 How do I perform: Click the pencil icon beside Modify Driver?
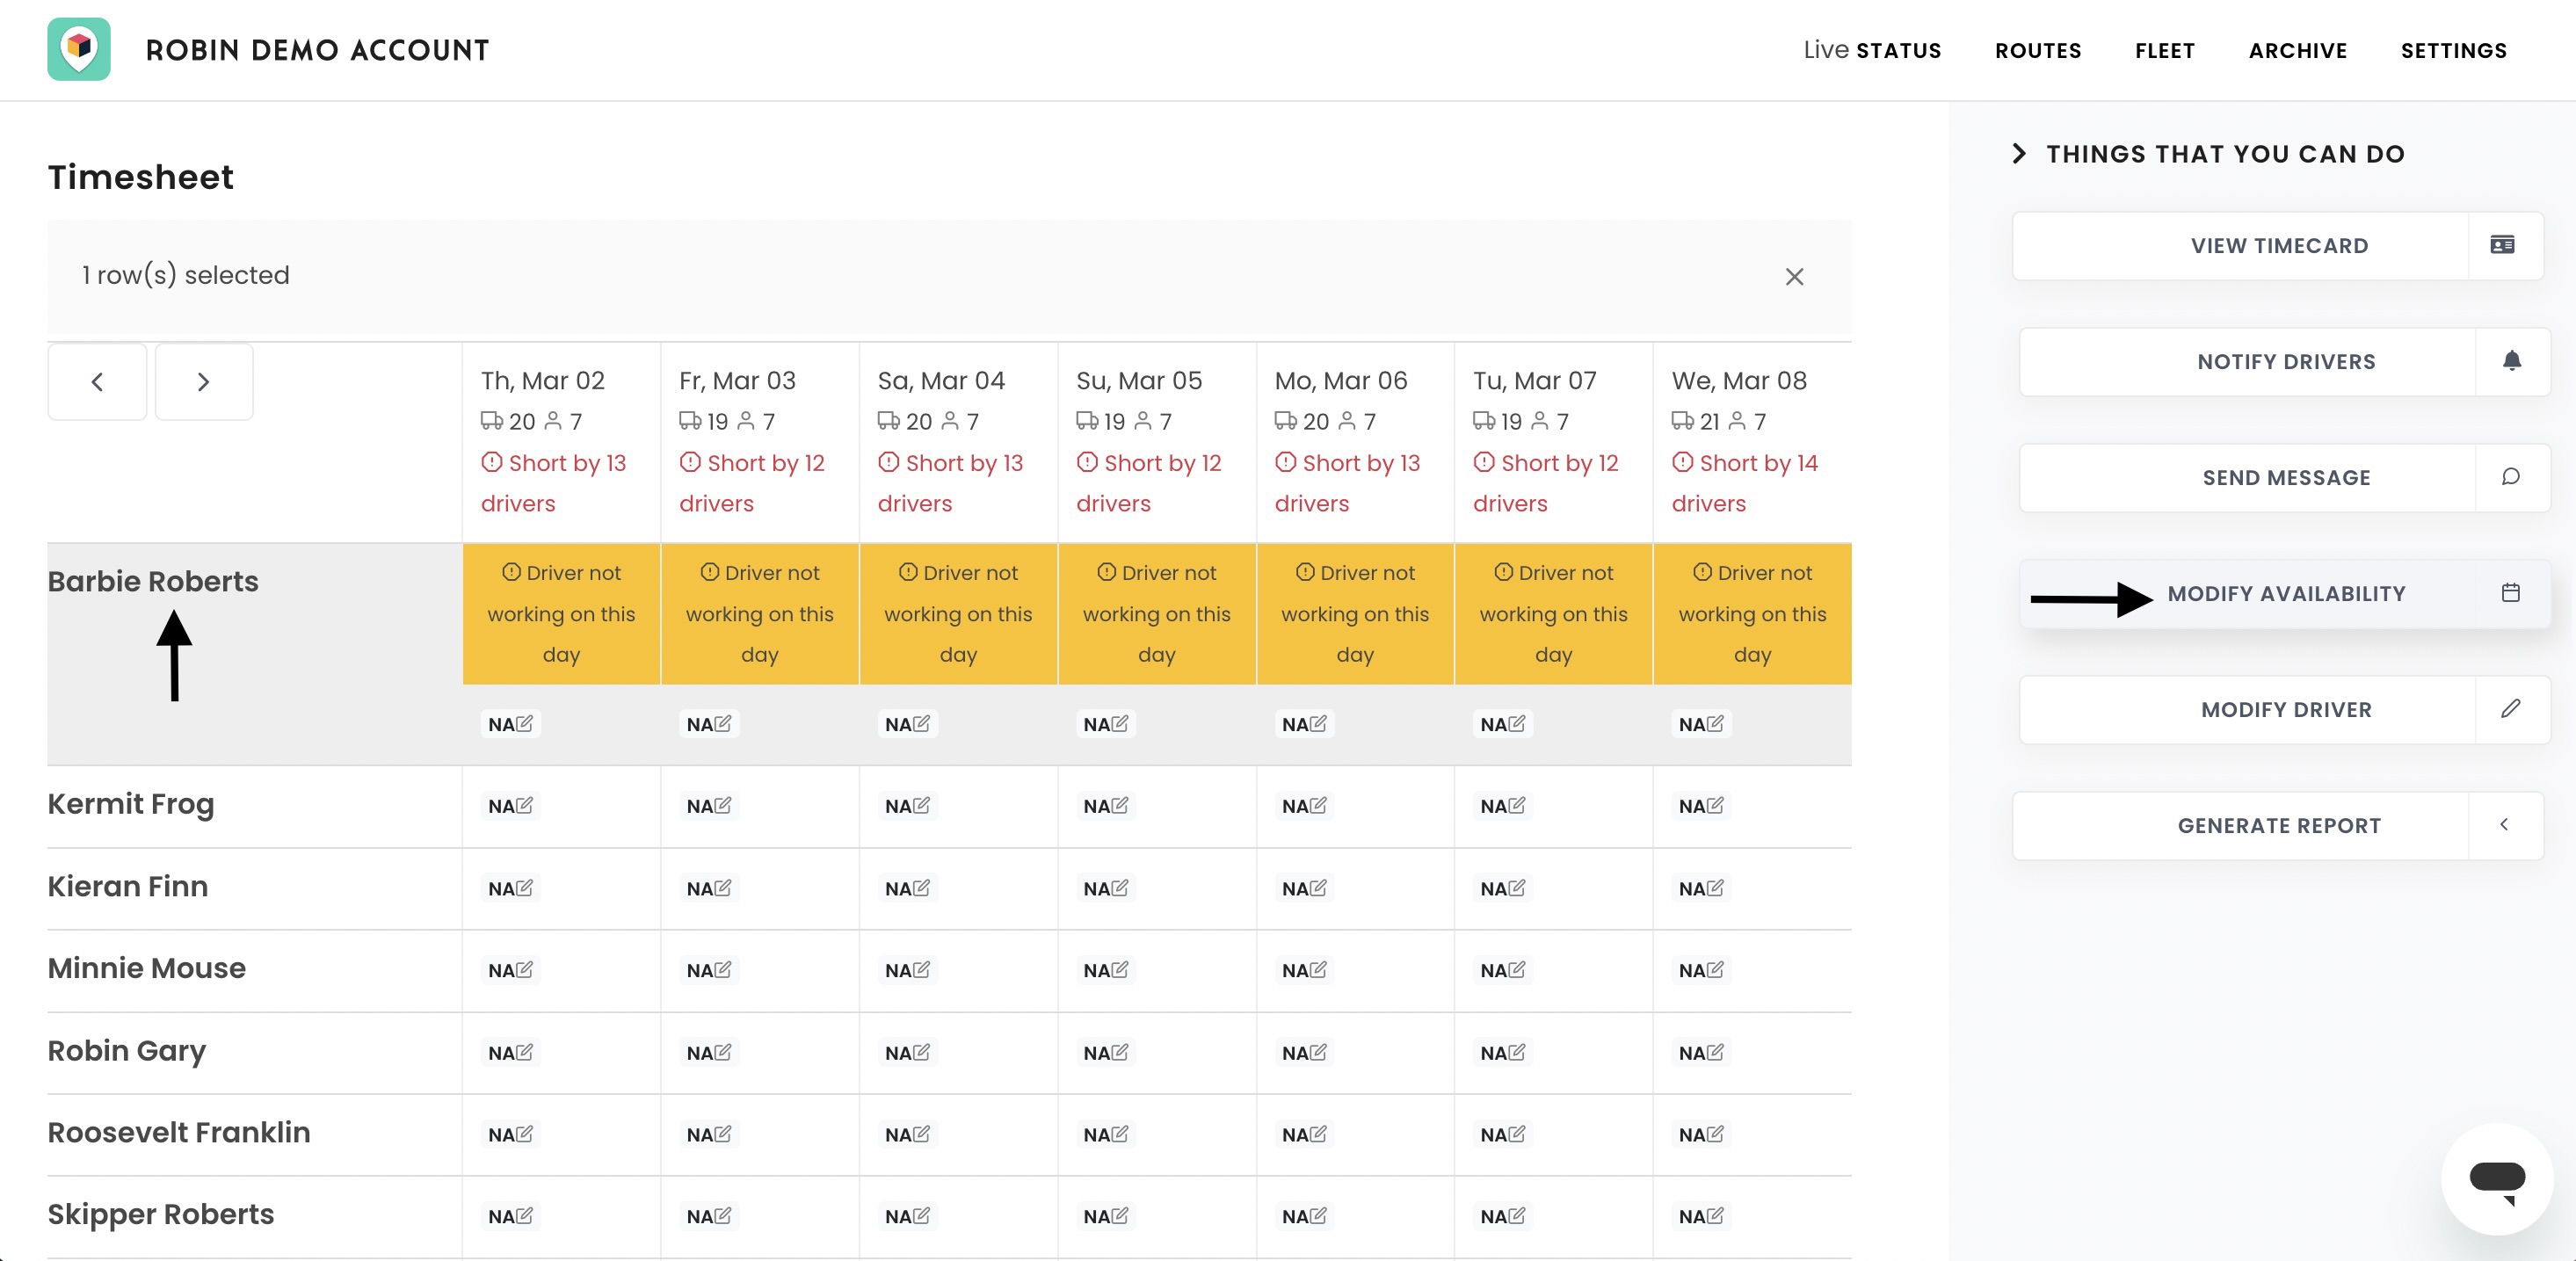coord(2510,709)
